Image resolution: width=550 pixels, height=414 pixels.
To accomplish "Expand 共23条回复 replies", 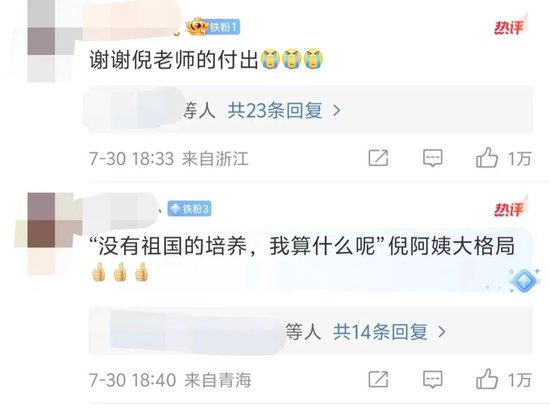I will point(275,111).
